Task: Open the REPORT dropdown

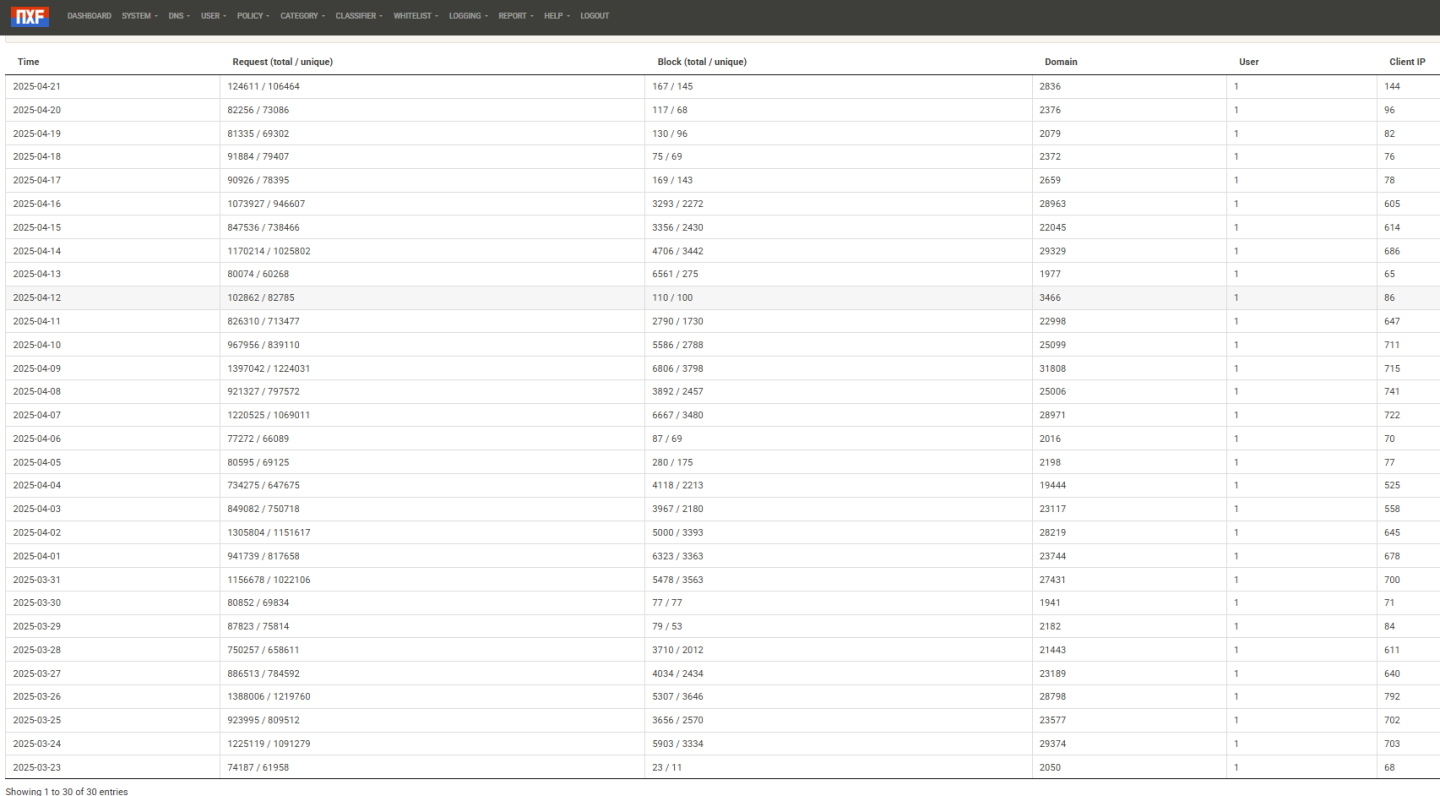Action: (x=514, y=15)
